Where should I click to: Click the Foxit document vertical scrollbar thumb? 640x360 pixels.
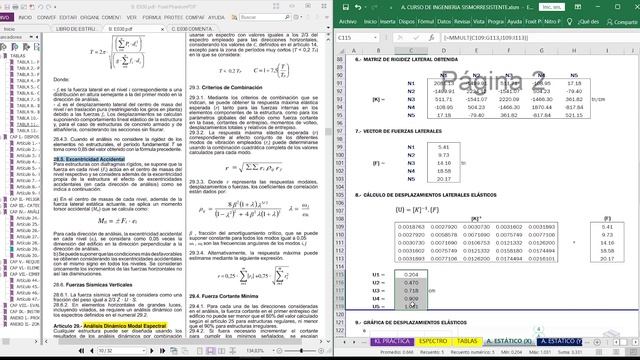pos(328,131)
